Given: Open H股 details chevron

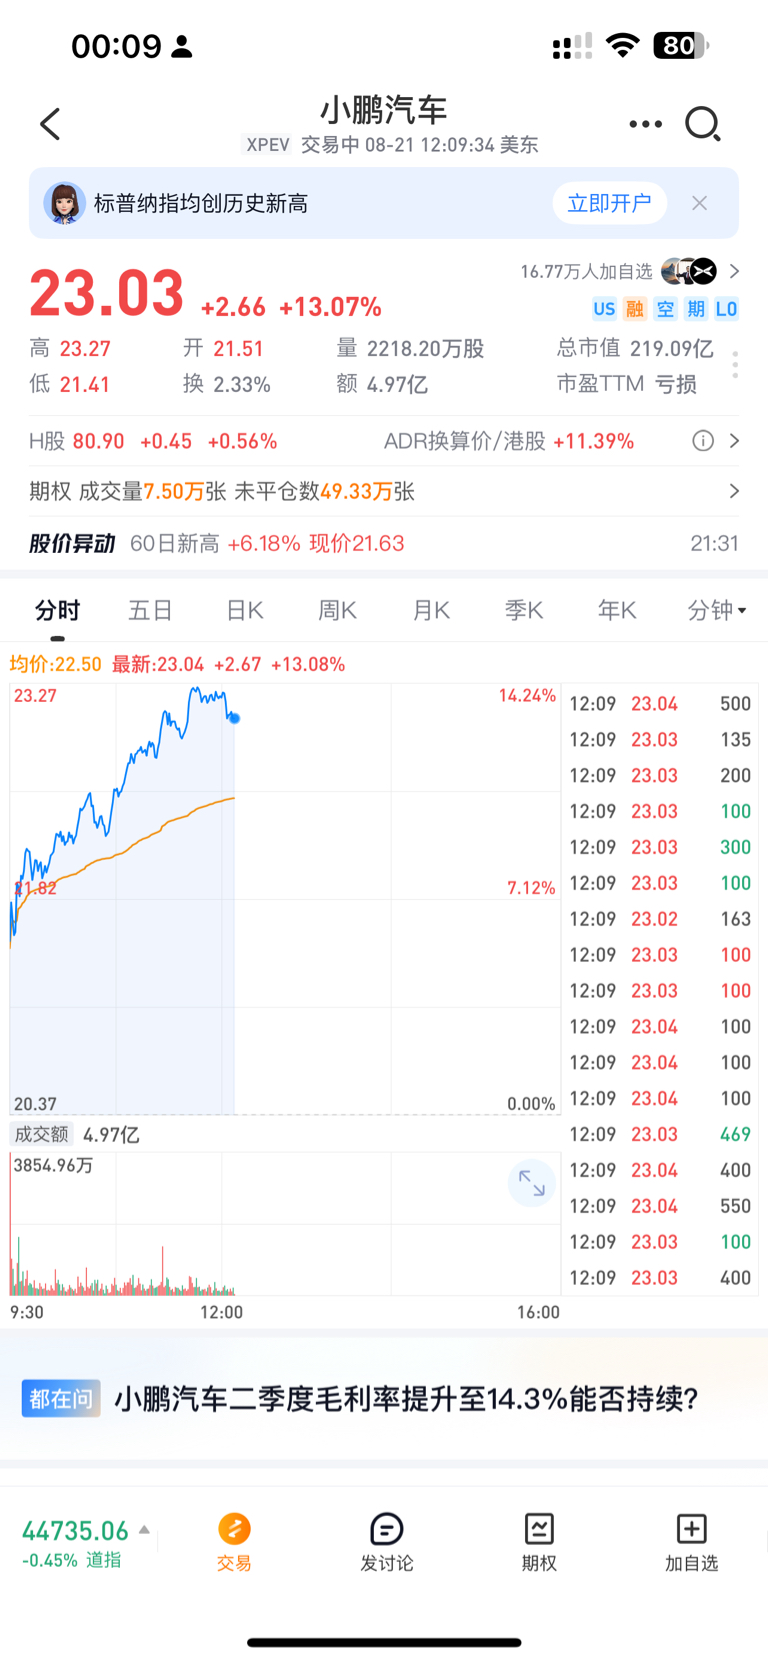Looking at the screenshot, I should (735, 441).
